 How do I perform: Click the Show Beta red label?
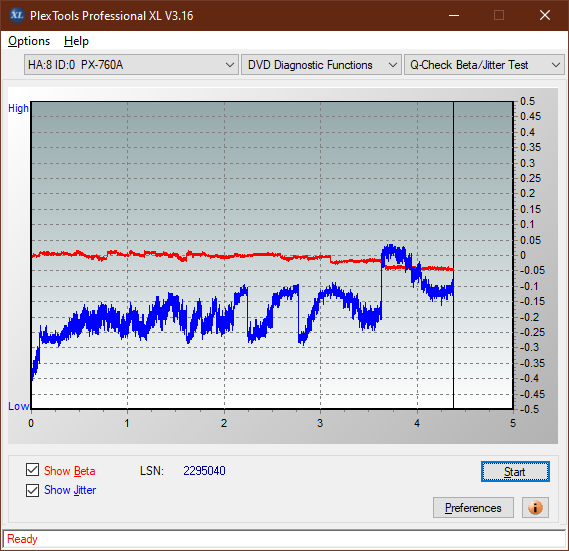pos(70,471)
